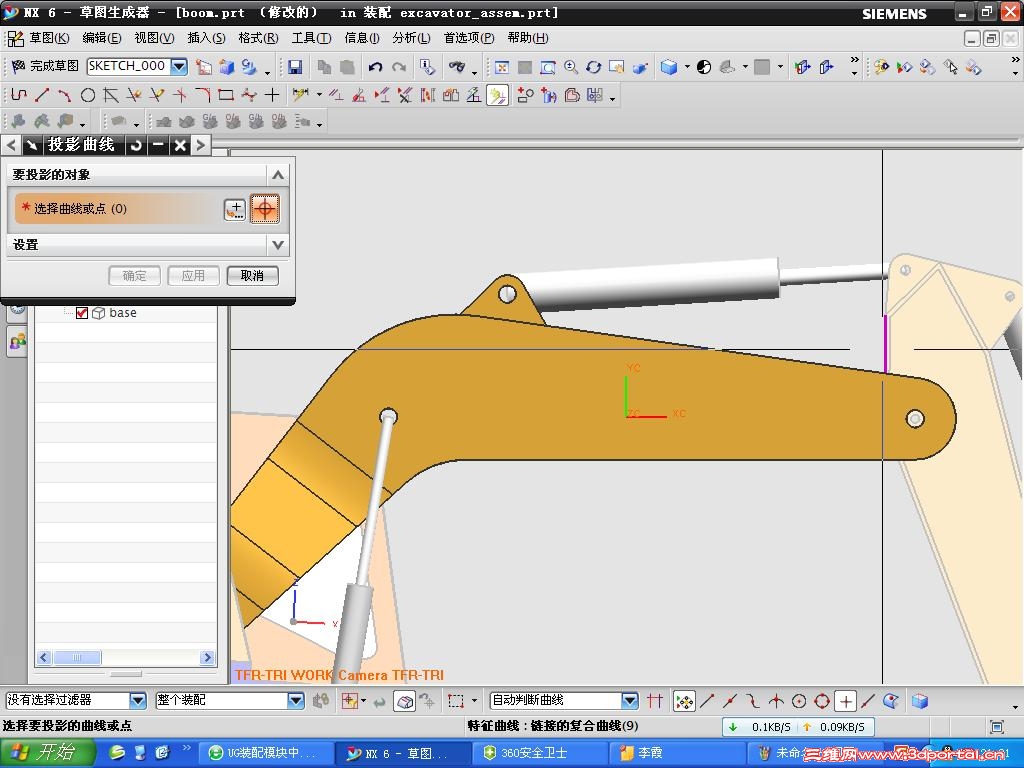Screen dimensions: 1024x768
Task: Open the selection filter dropdown (没有选择过滤器)
Action: pos(138,701)
